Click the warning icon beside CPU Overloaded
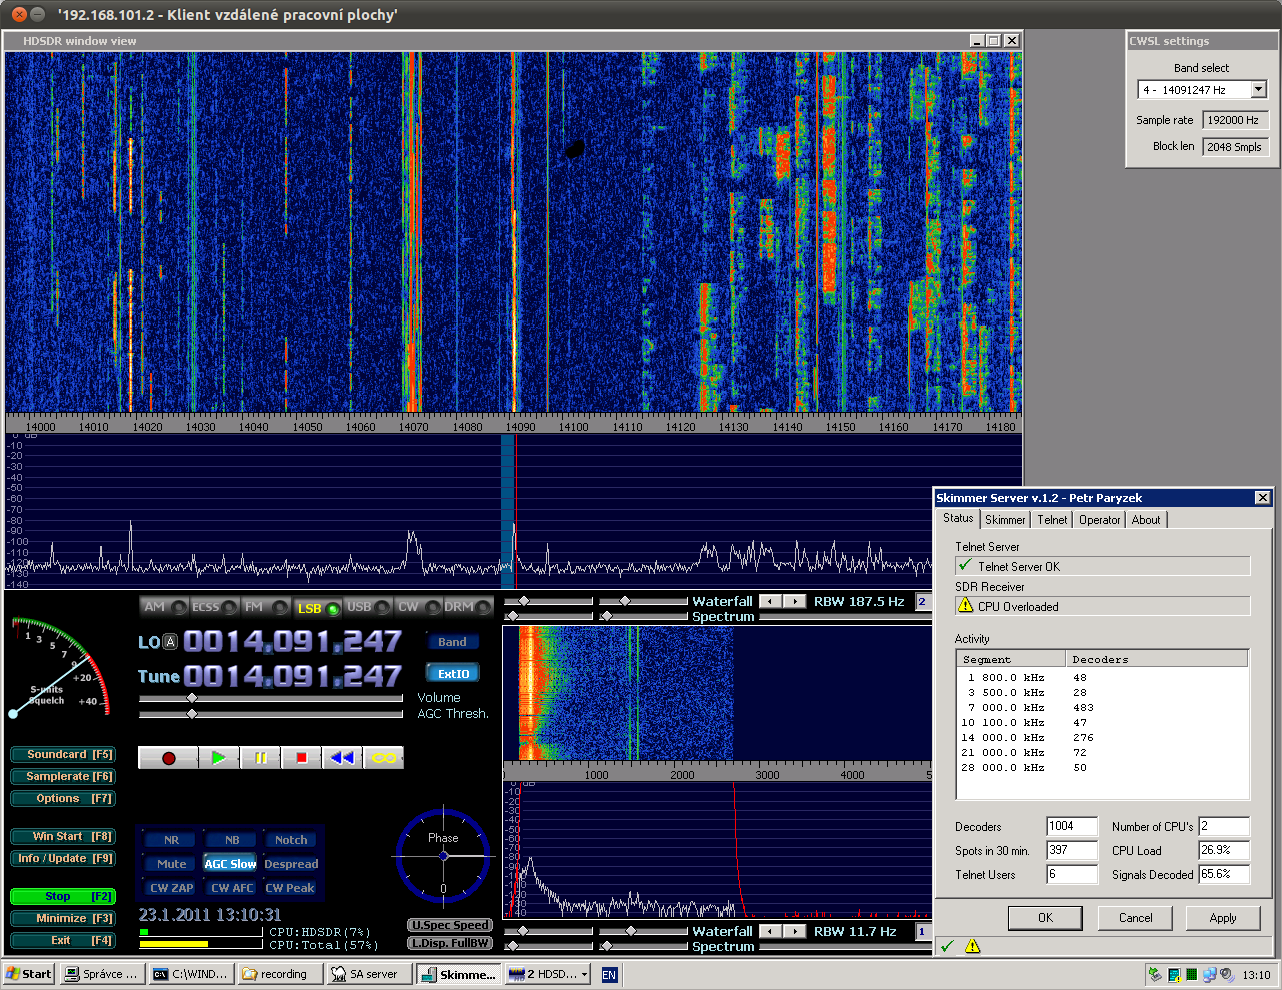The image size is (1282, 990). tap(965, 606)
